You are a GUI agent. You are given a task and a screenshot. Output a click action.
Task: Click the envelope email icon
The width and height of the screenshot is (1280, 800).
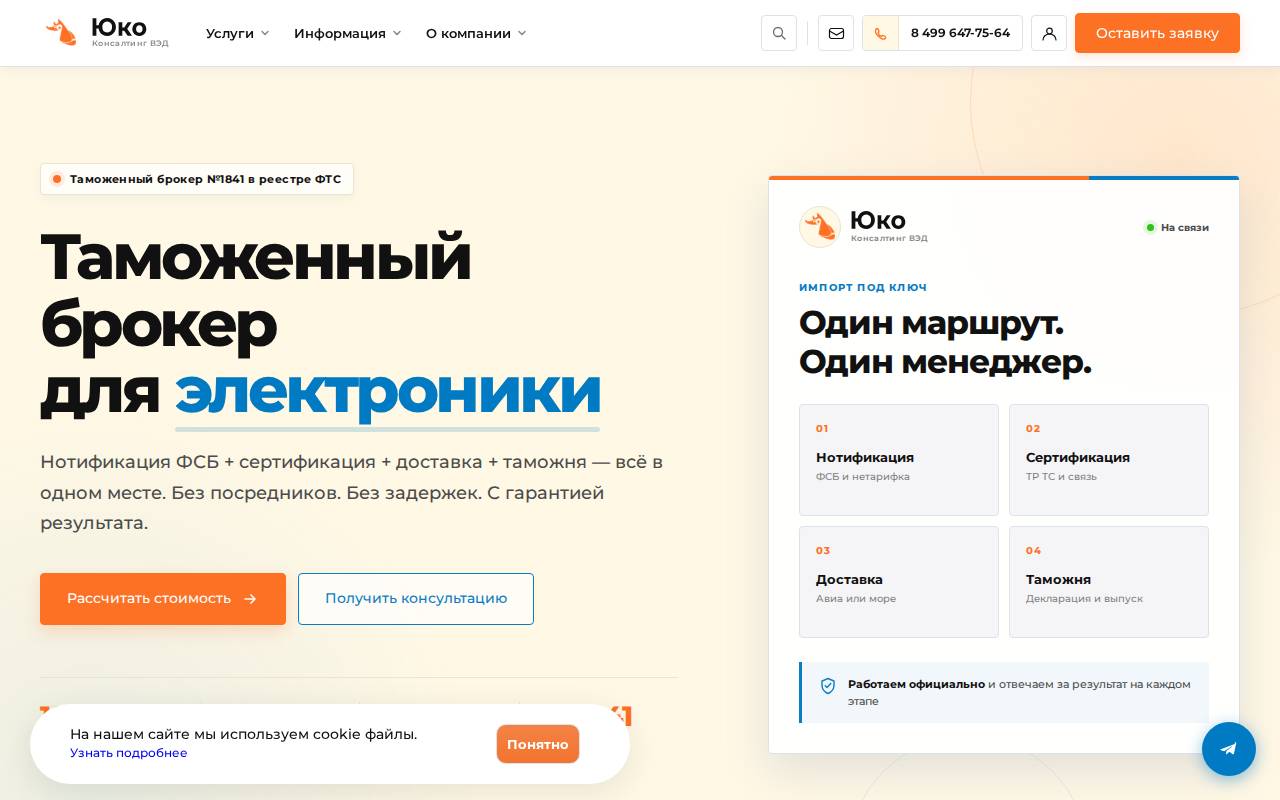pos(836,33)
